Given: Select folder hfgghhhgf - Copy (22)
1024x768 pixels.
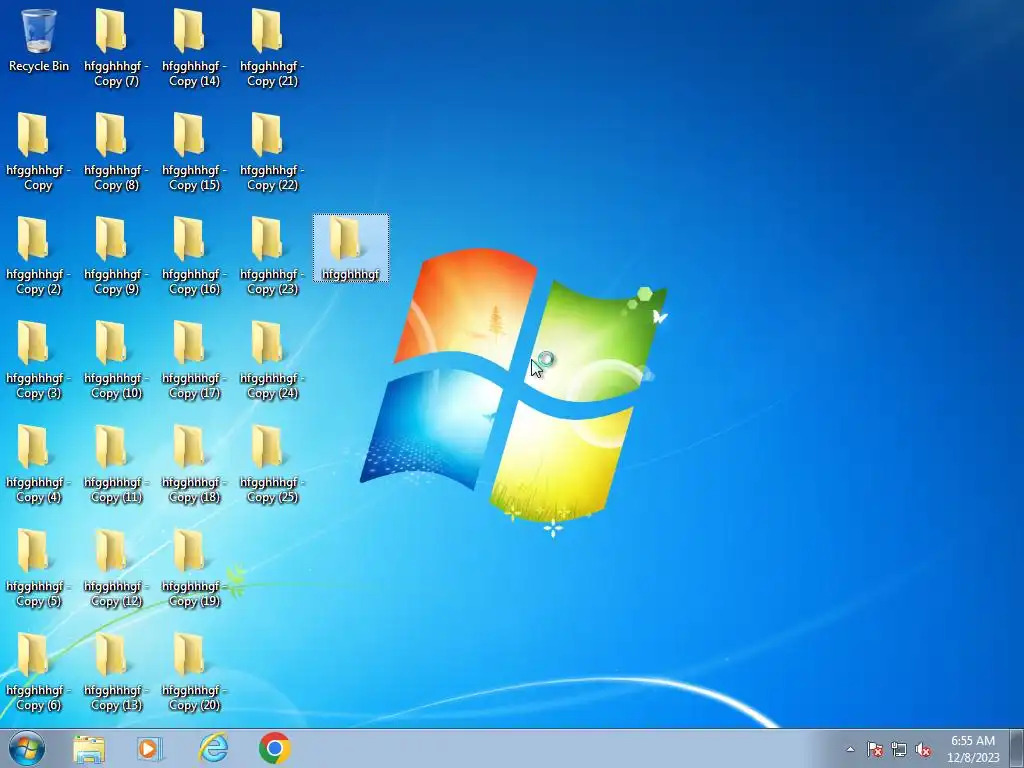Looking at the screenshot, I should [x=272, y=152].
